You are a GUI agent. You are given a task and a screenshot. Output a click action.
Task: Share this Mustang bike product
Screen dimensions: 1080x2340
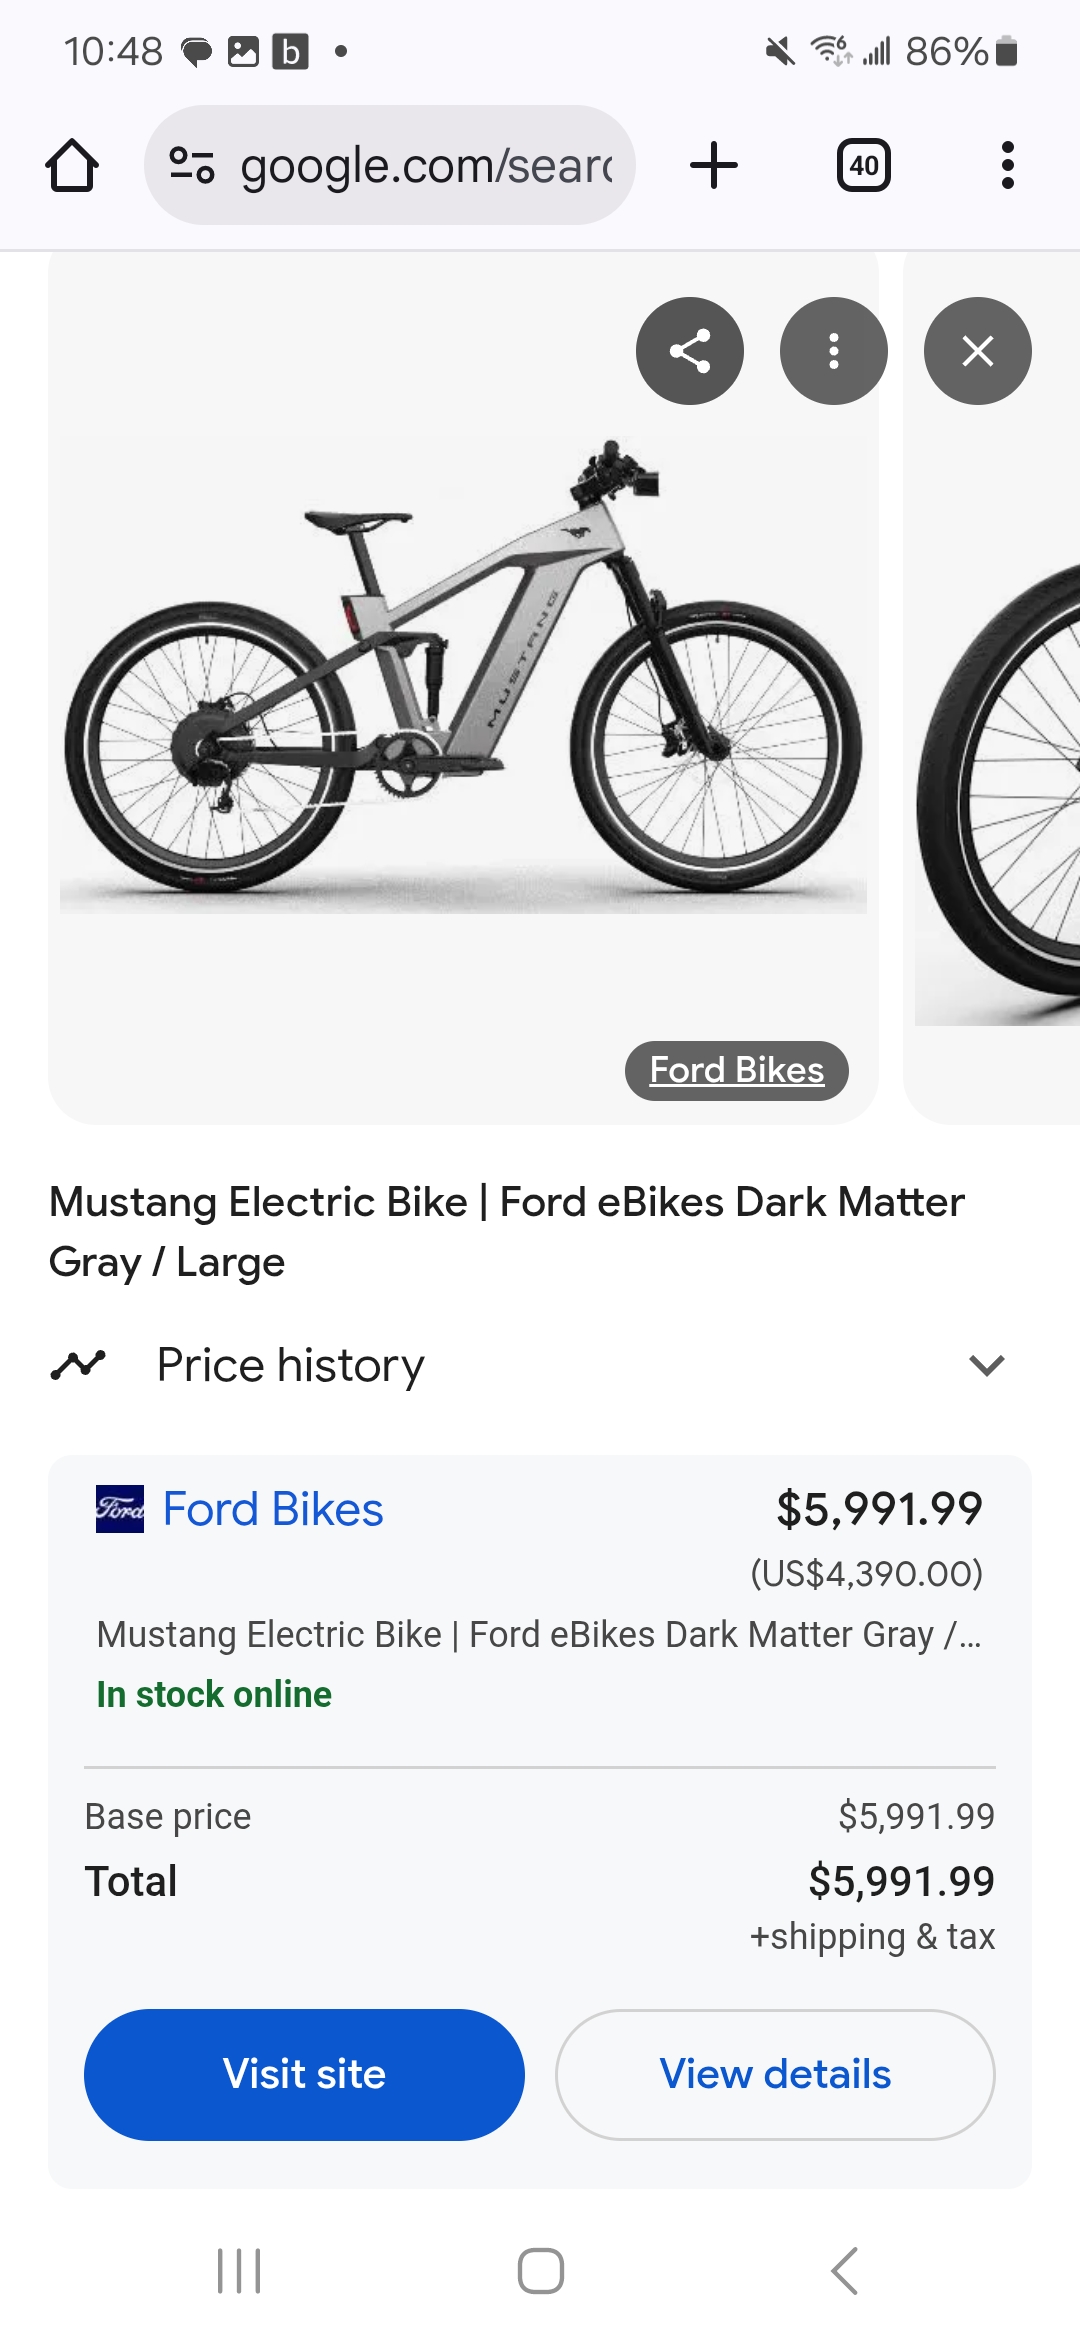690,351
